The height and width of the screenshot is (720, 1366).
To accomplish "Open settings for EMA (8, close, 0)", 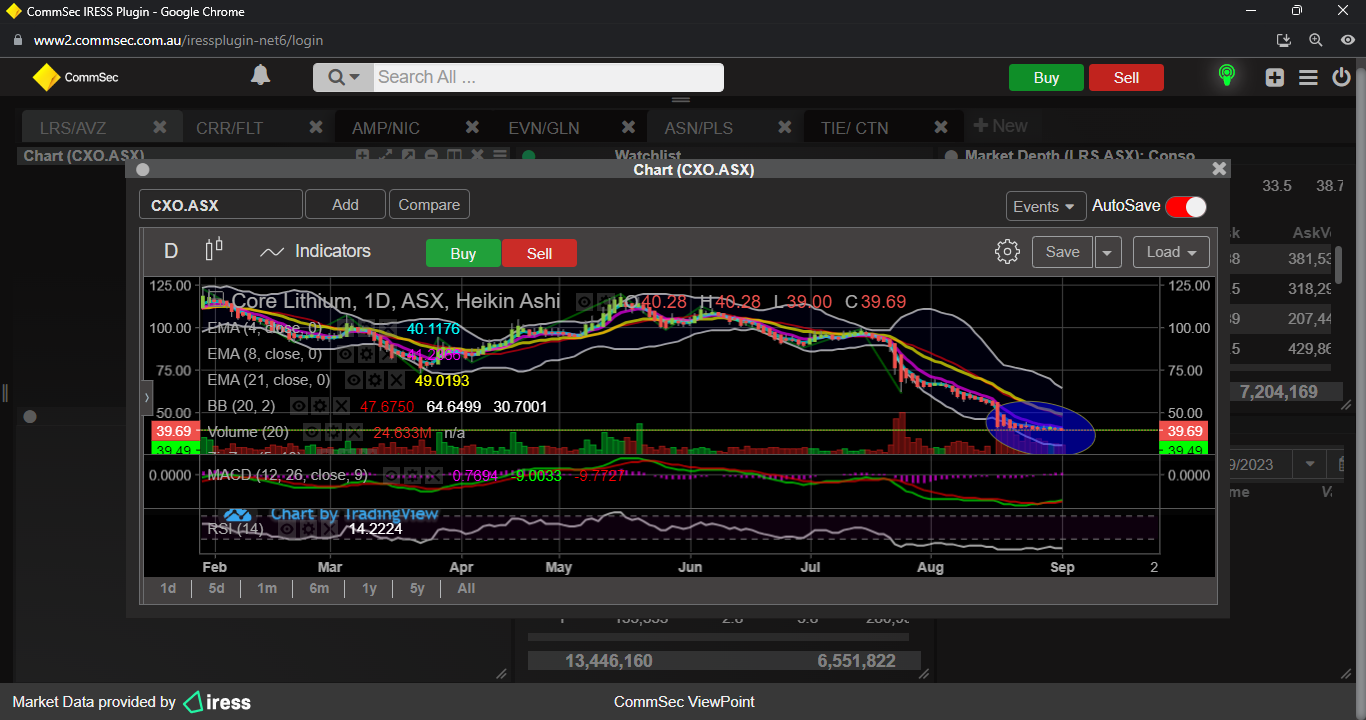I will (366, 354).
